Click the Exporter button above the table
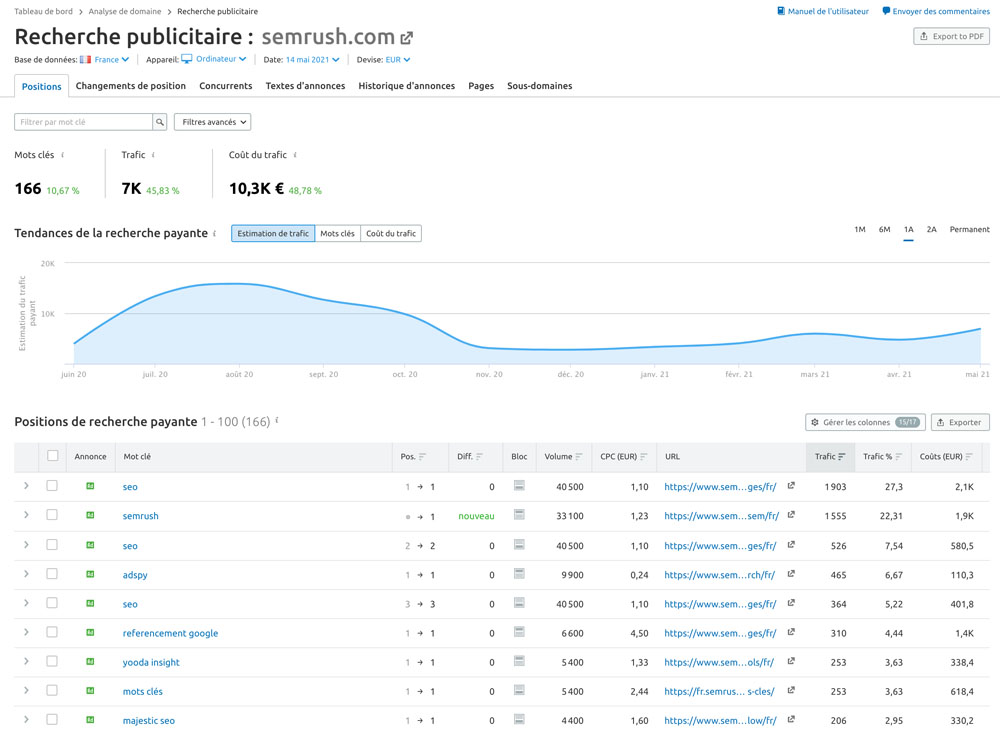The image size is (1000, 733). (960, 422)
